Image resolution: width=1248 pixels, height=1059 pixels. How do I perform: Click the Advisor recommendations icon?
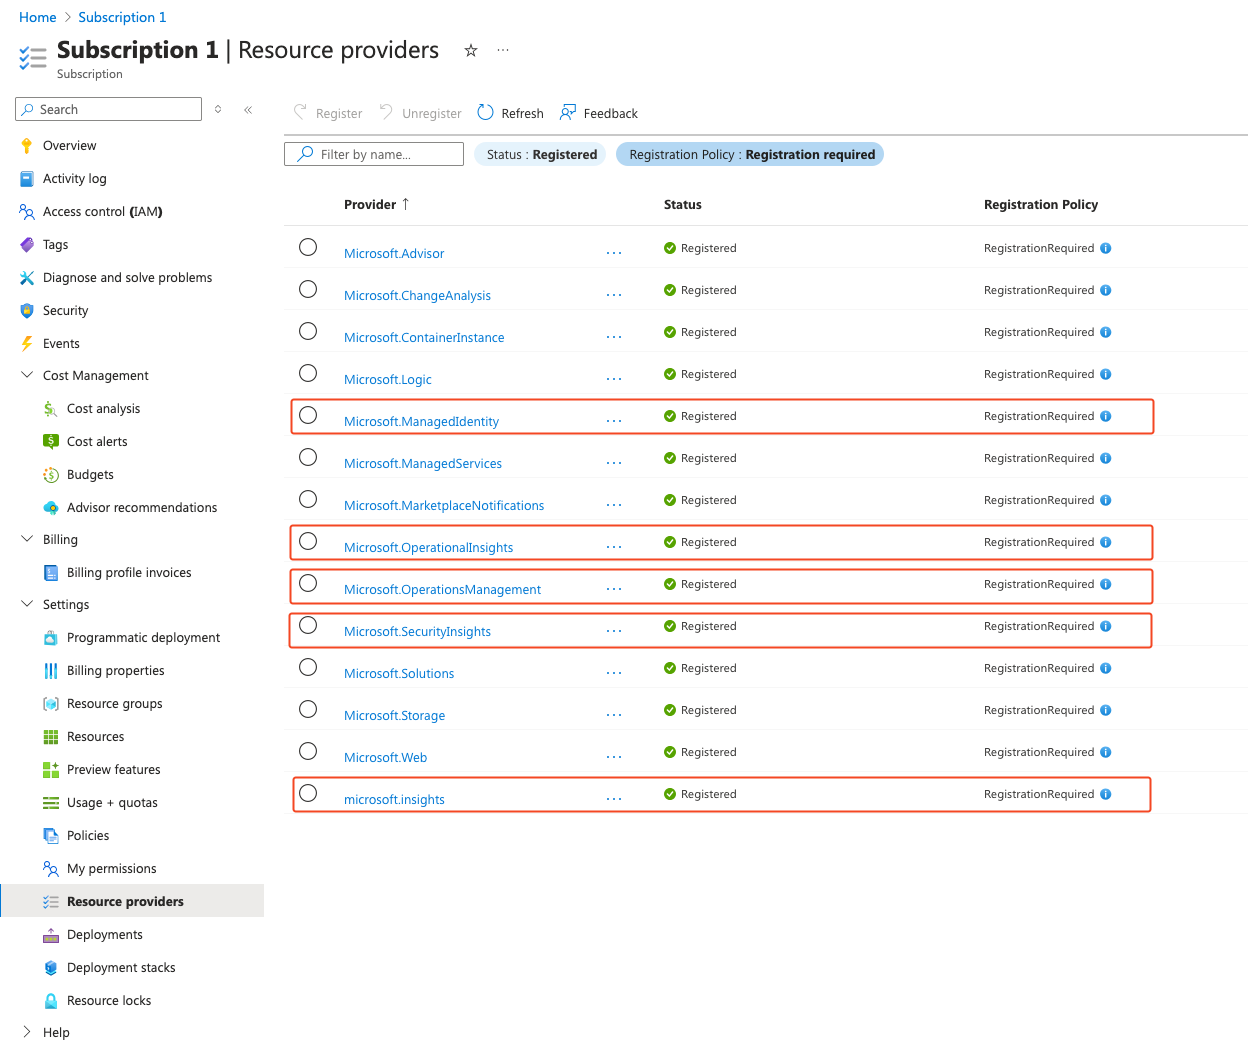[x=51, y=508]
